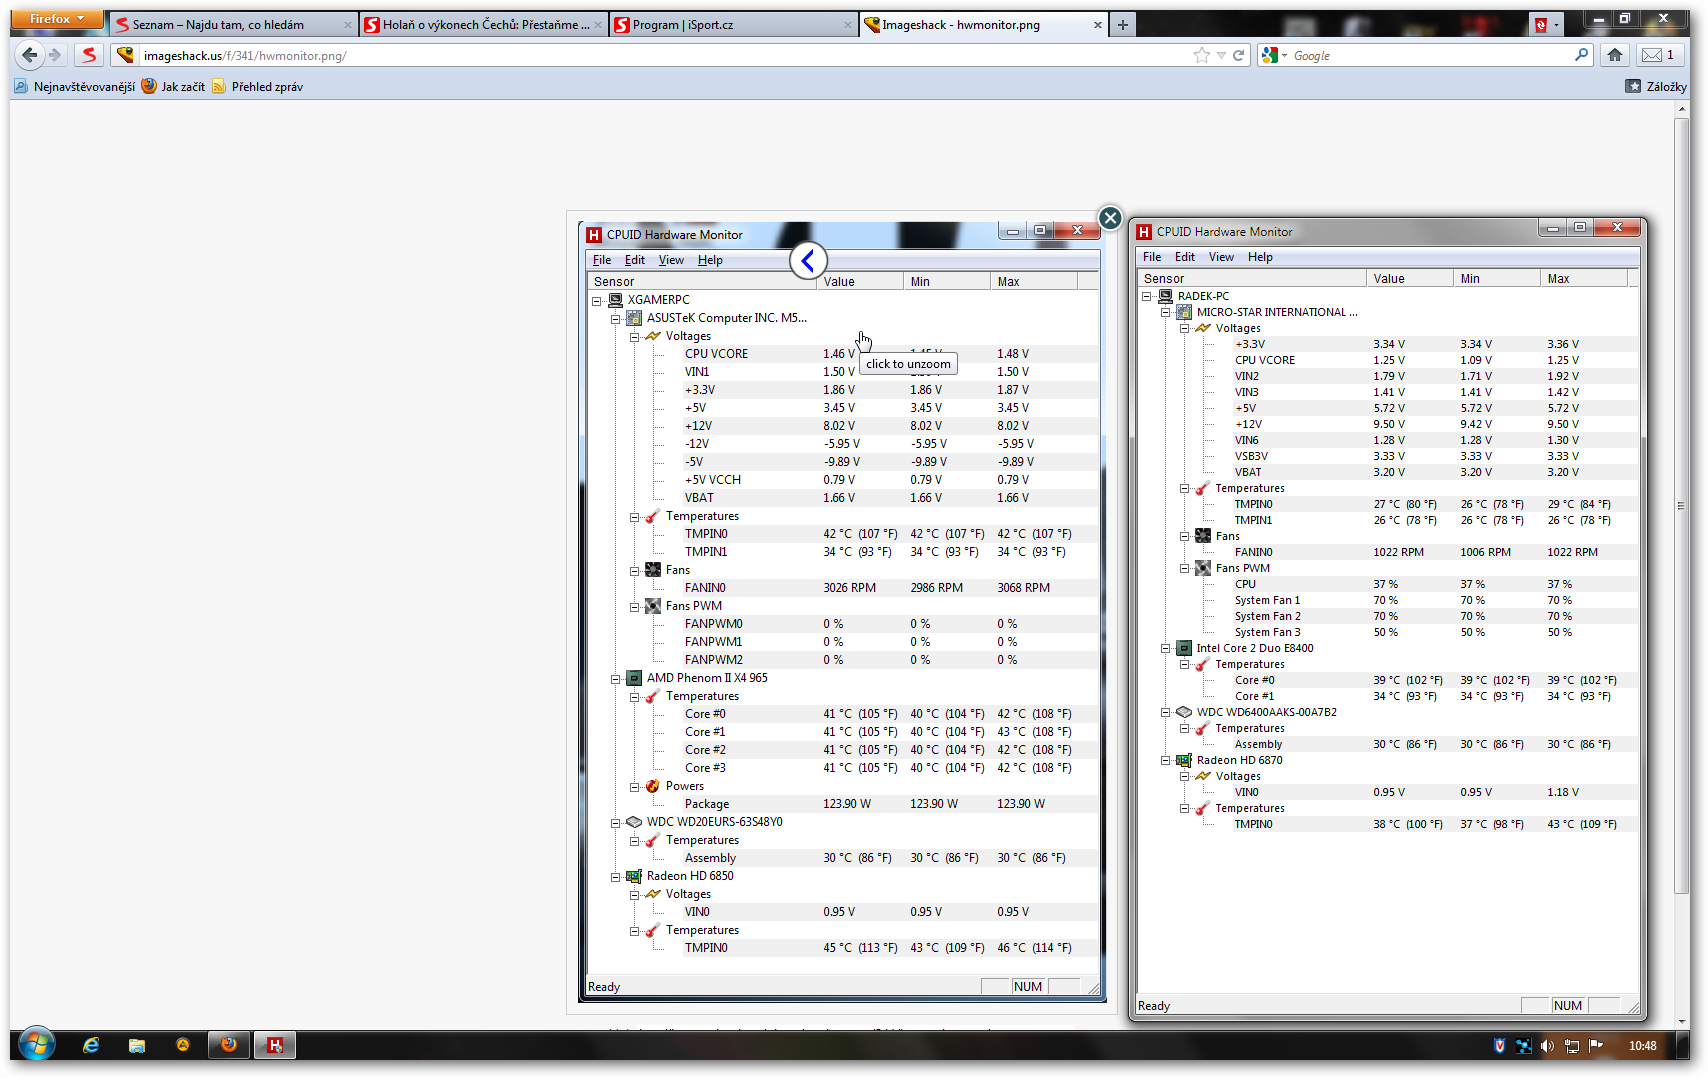Open Help menu in RADEK-PC monitor window
Screen dimensions: 1708x1078
coord(1260,257)
